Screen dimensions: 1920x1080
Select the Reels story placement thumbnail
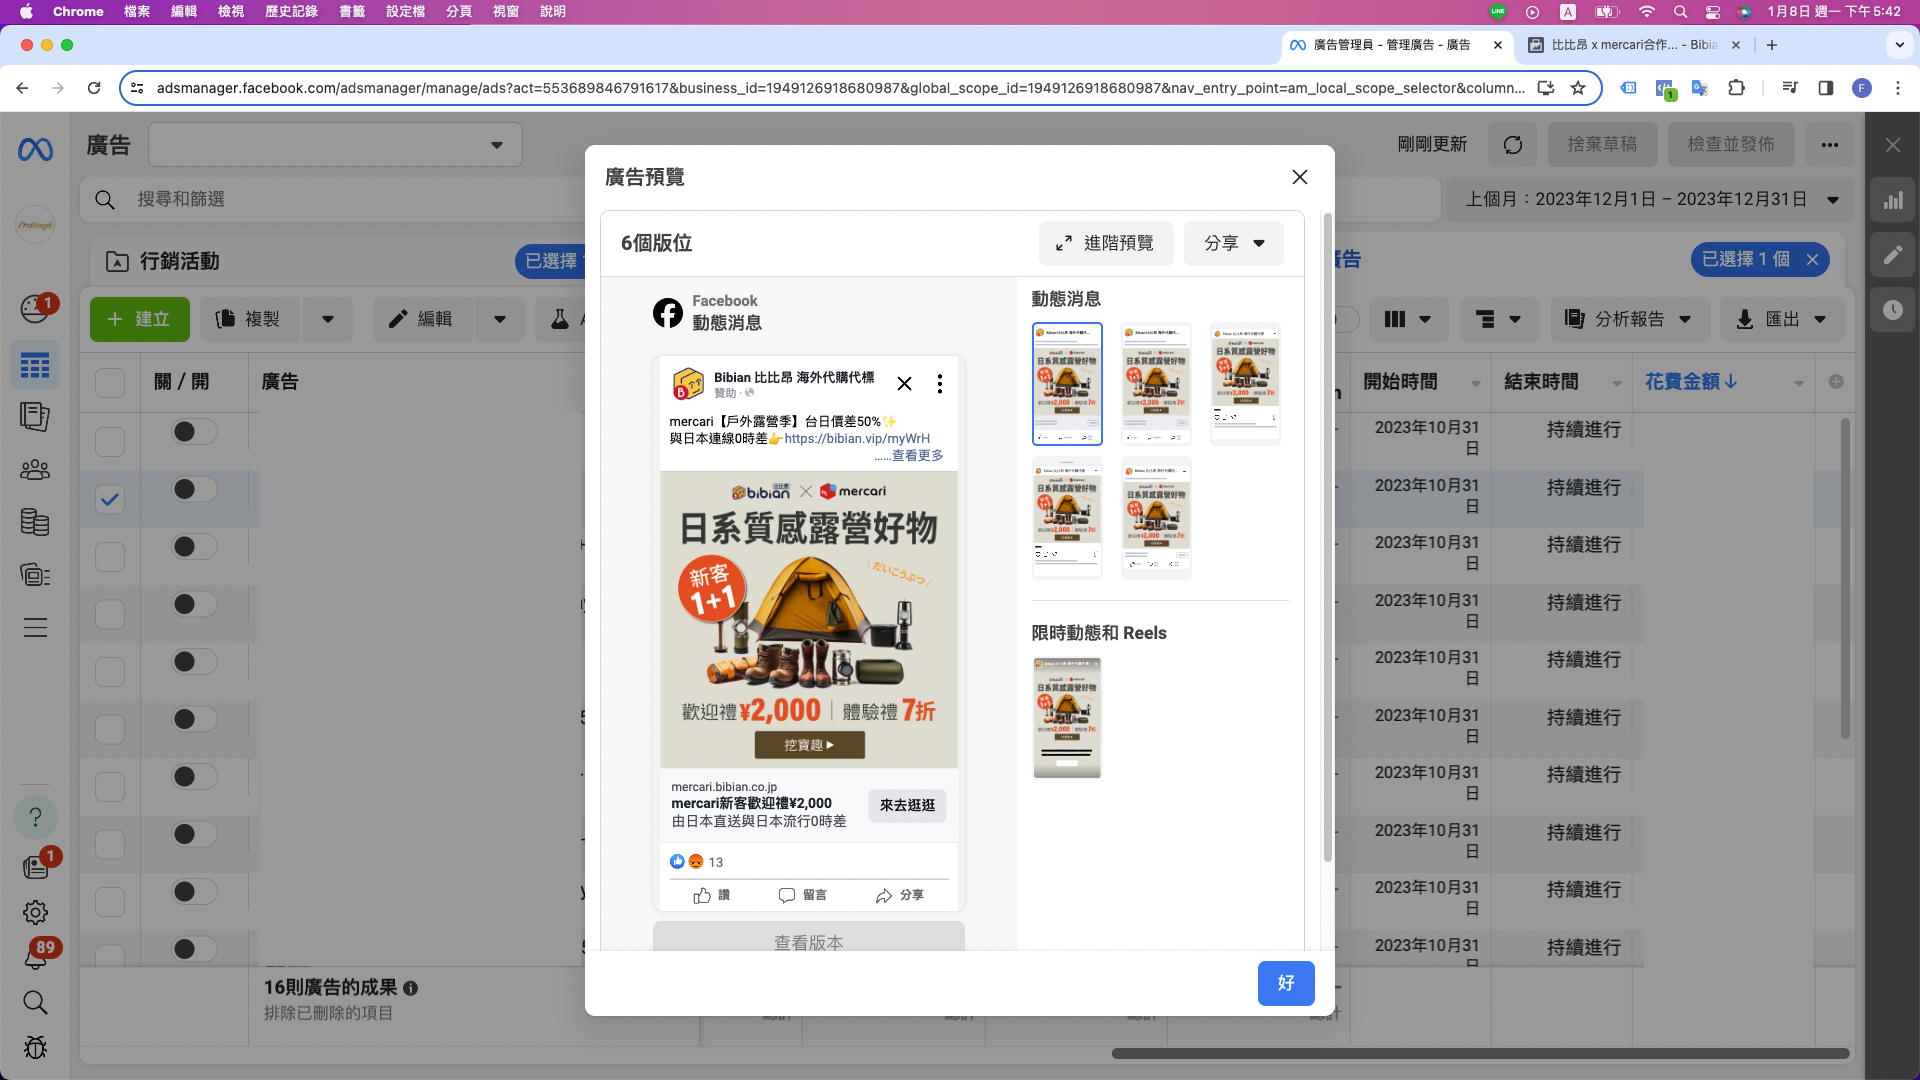click(1067, 718)
